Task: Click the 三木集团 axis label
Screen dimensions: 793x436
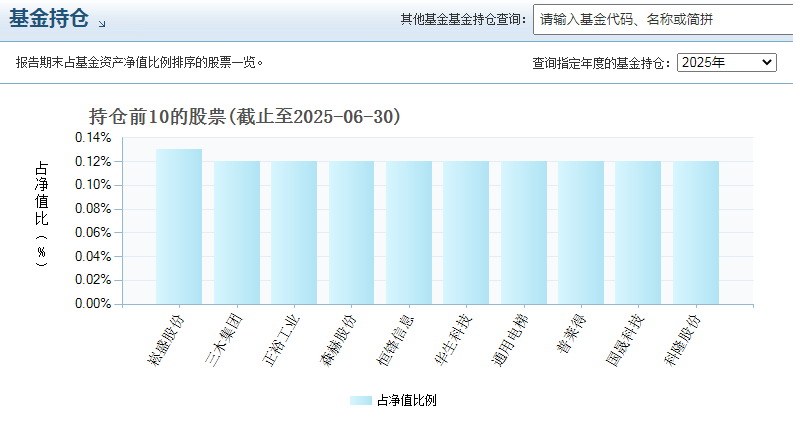Action: coord(224,340)
